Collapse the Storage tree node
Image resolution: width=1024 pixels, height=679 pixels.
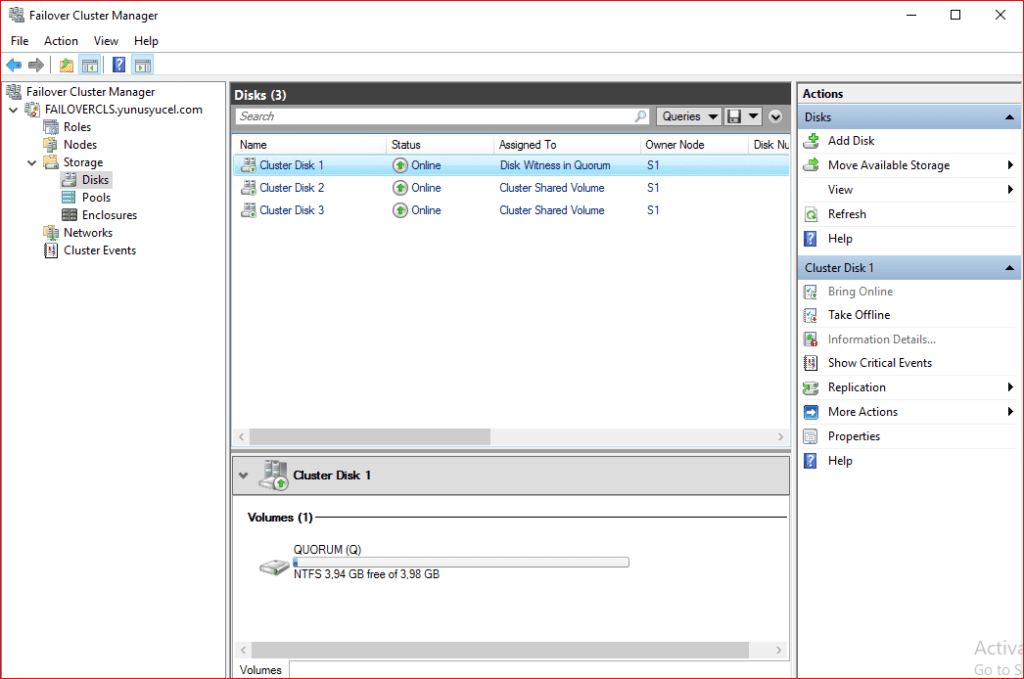pyautogui.click(x=31, y=163)
